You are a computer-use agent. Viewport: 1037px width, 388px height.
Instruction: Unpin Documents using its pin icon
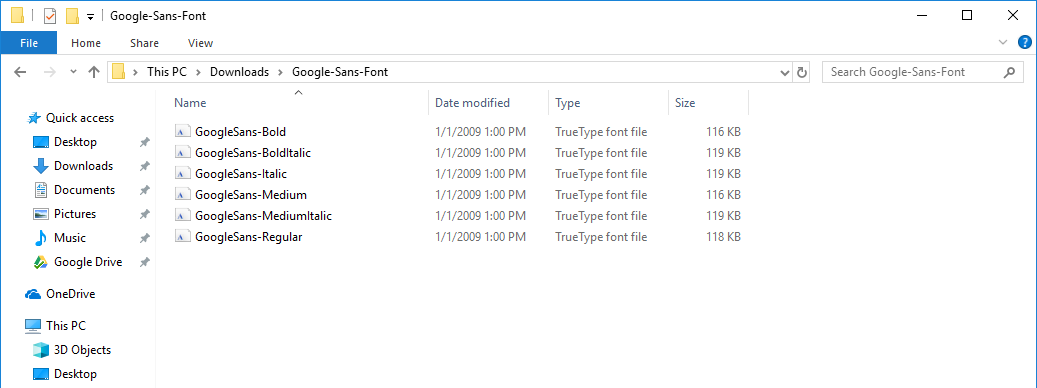[144, 190]
